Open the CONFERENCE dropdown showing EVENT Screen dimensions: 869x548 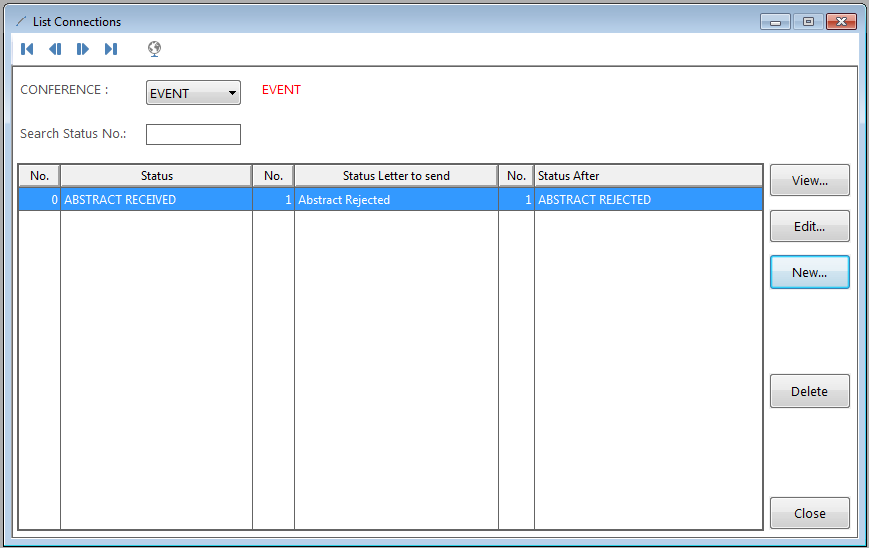click(193, 93)
